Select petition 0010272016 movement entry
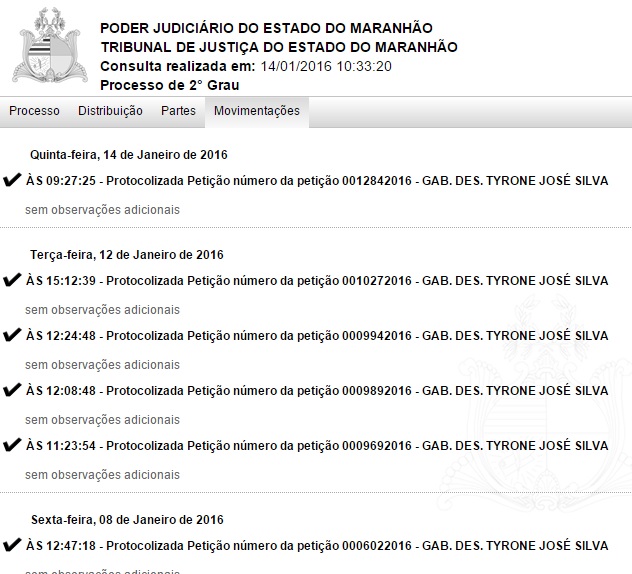This screenshot has height=574, width=632. (x=317, y=281)
